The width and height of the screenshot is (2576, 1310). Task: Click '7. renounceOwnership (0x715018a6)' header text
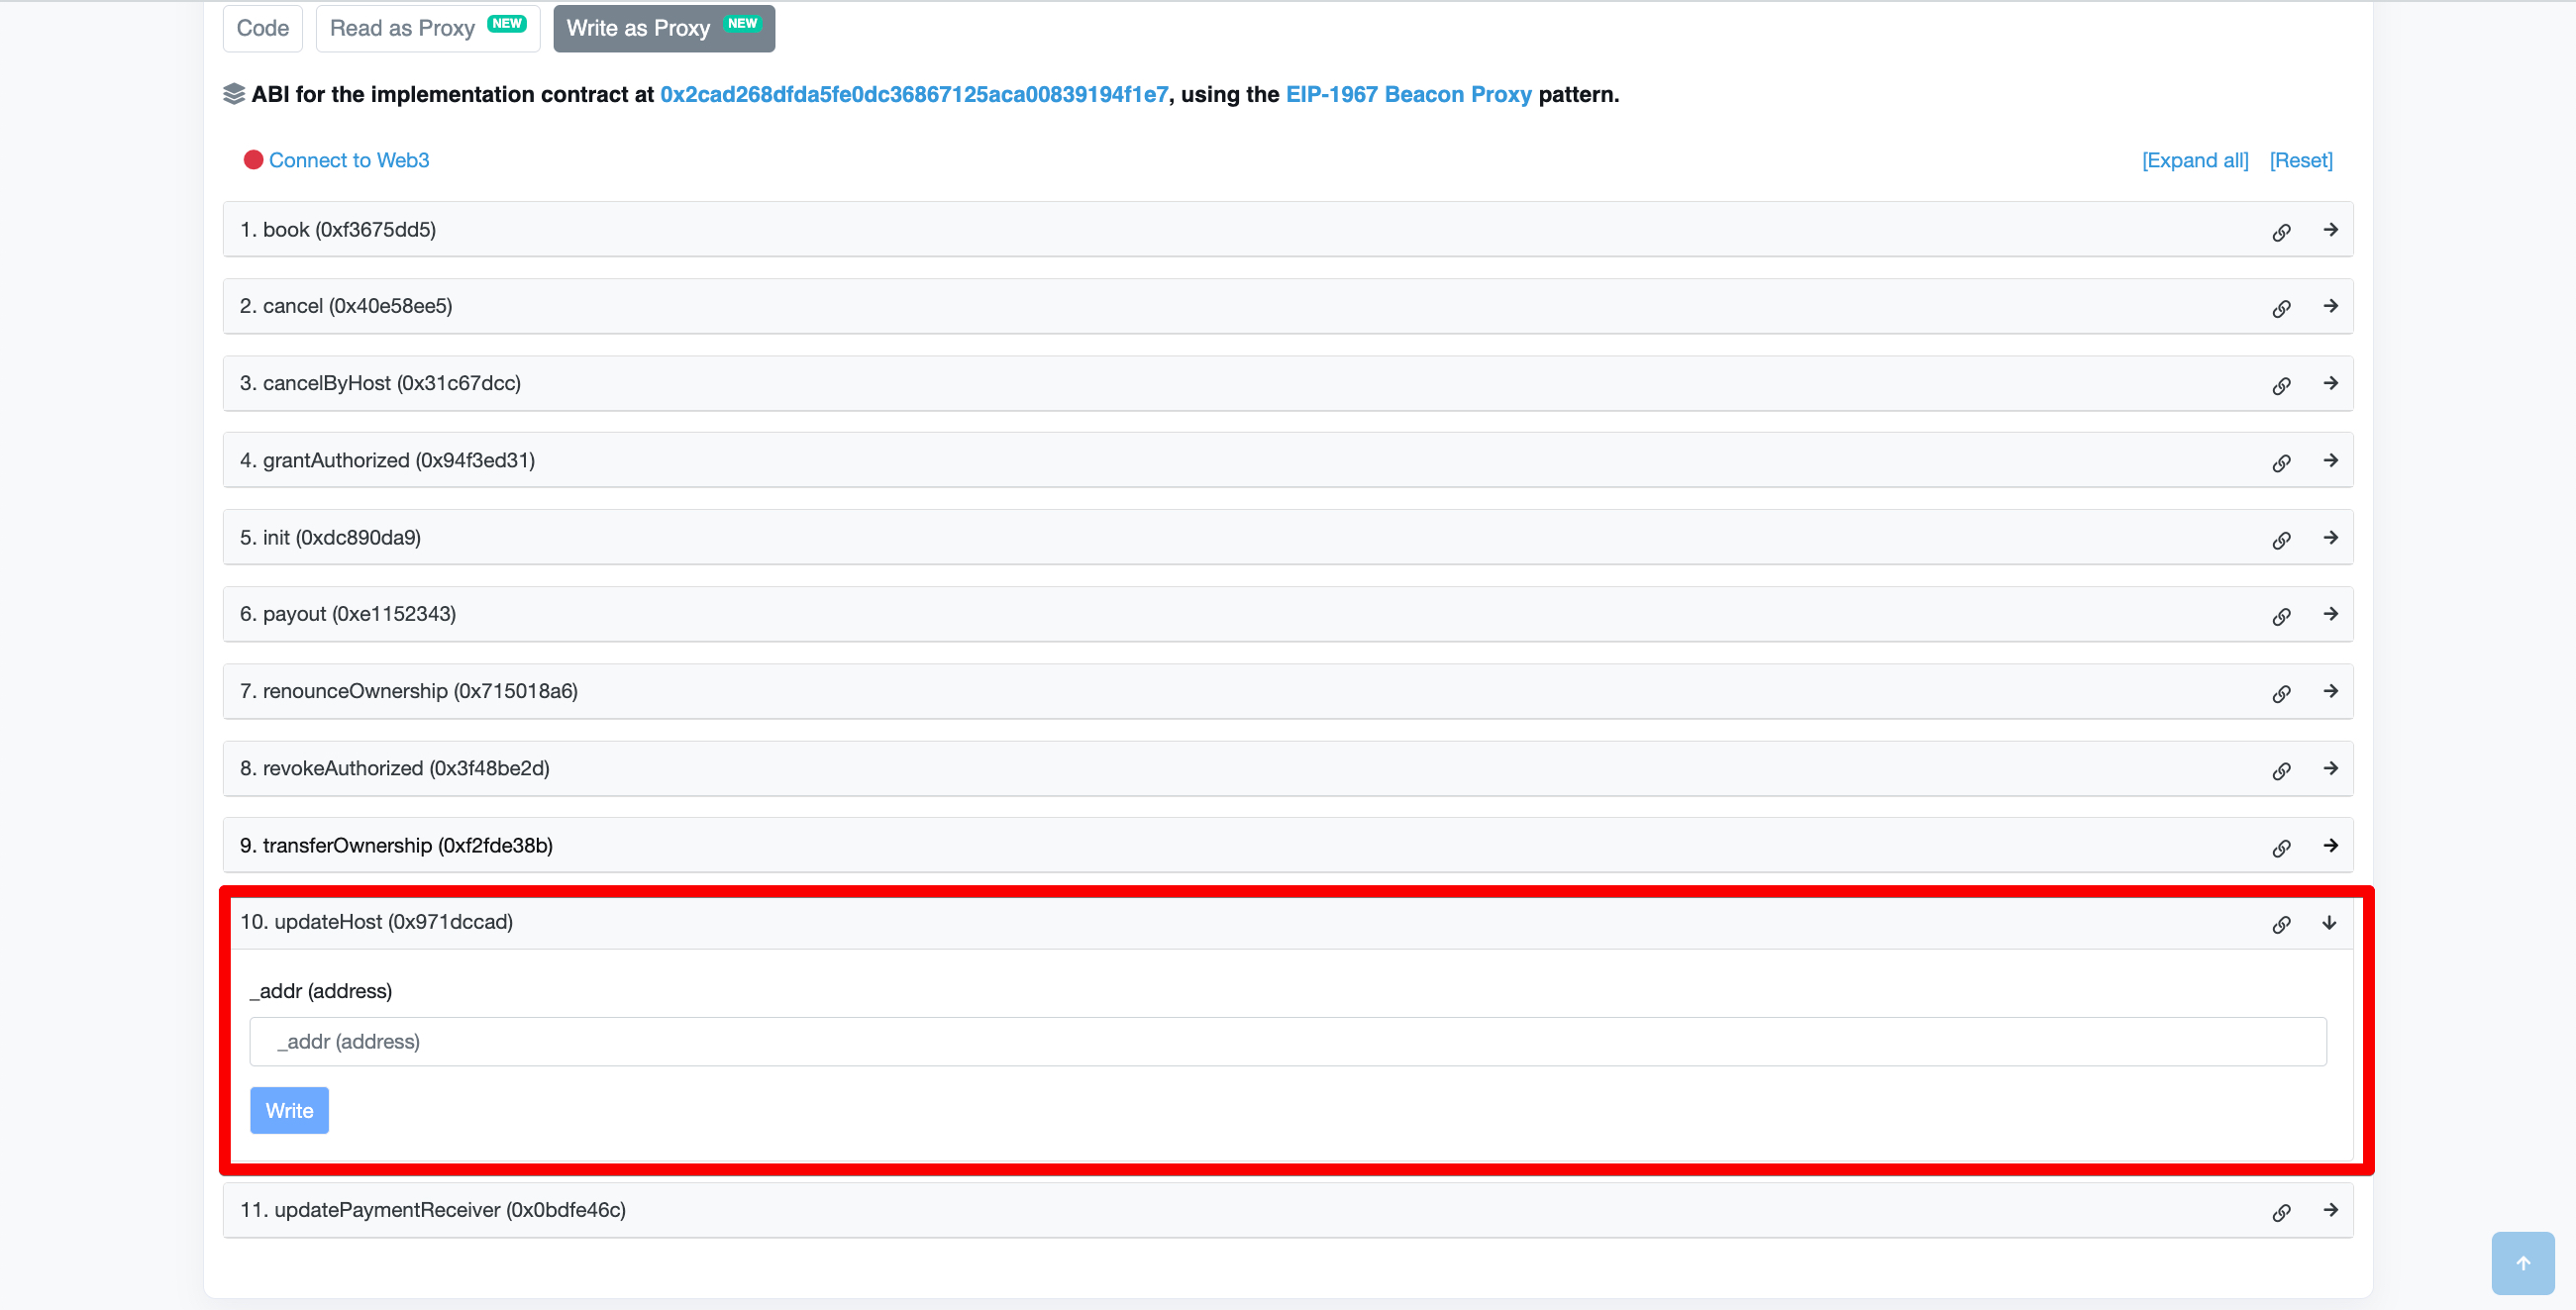(x=409, y=690)
